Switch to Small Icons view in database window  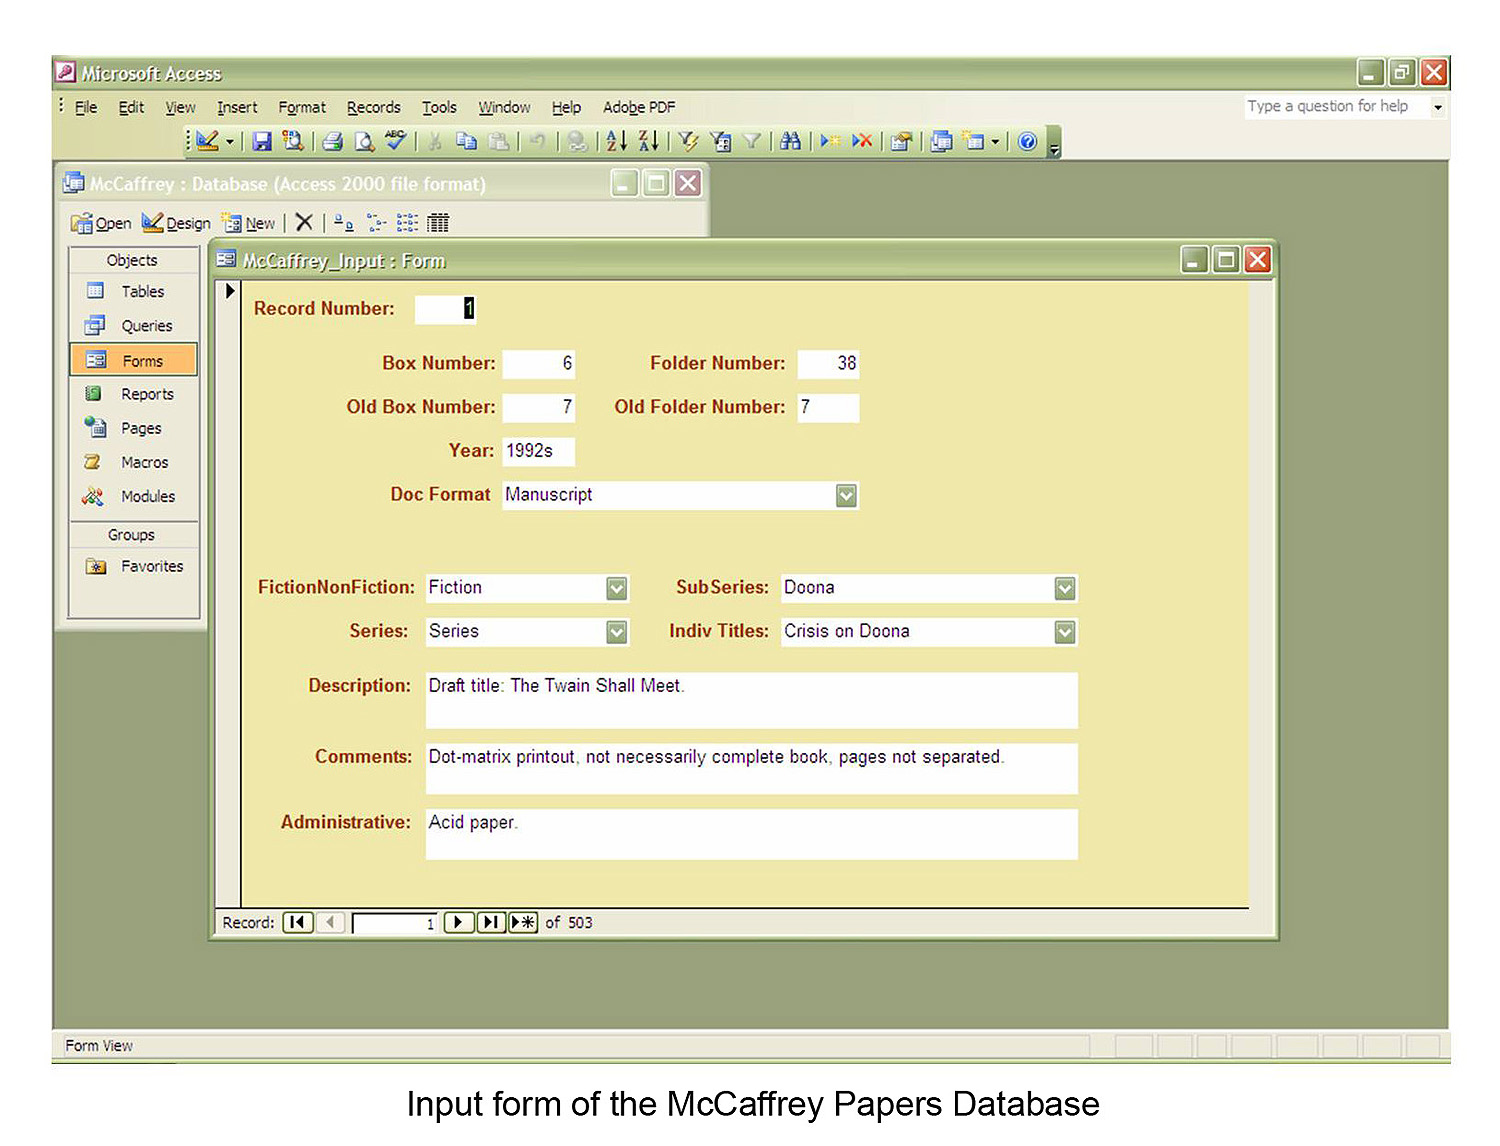pos(376,223)
